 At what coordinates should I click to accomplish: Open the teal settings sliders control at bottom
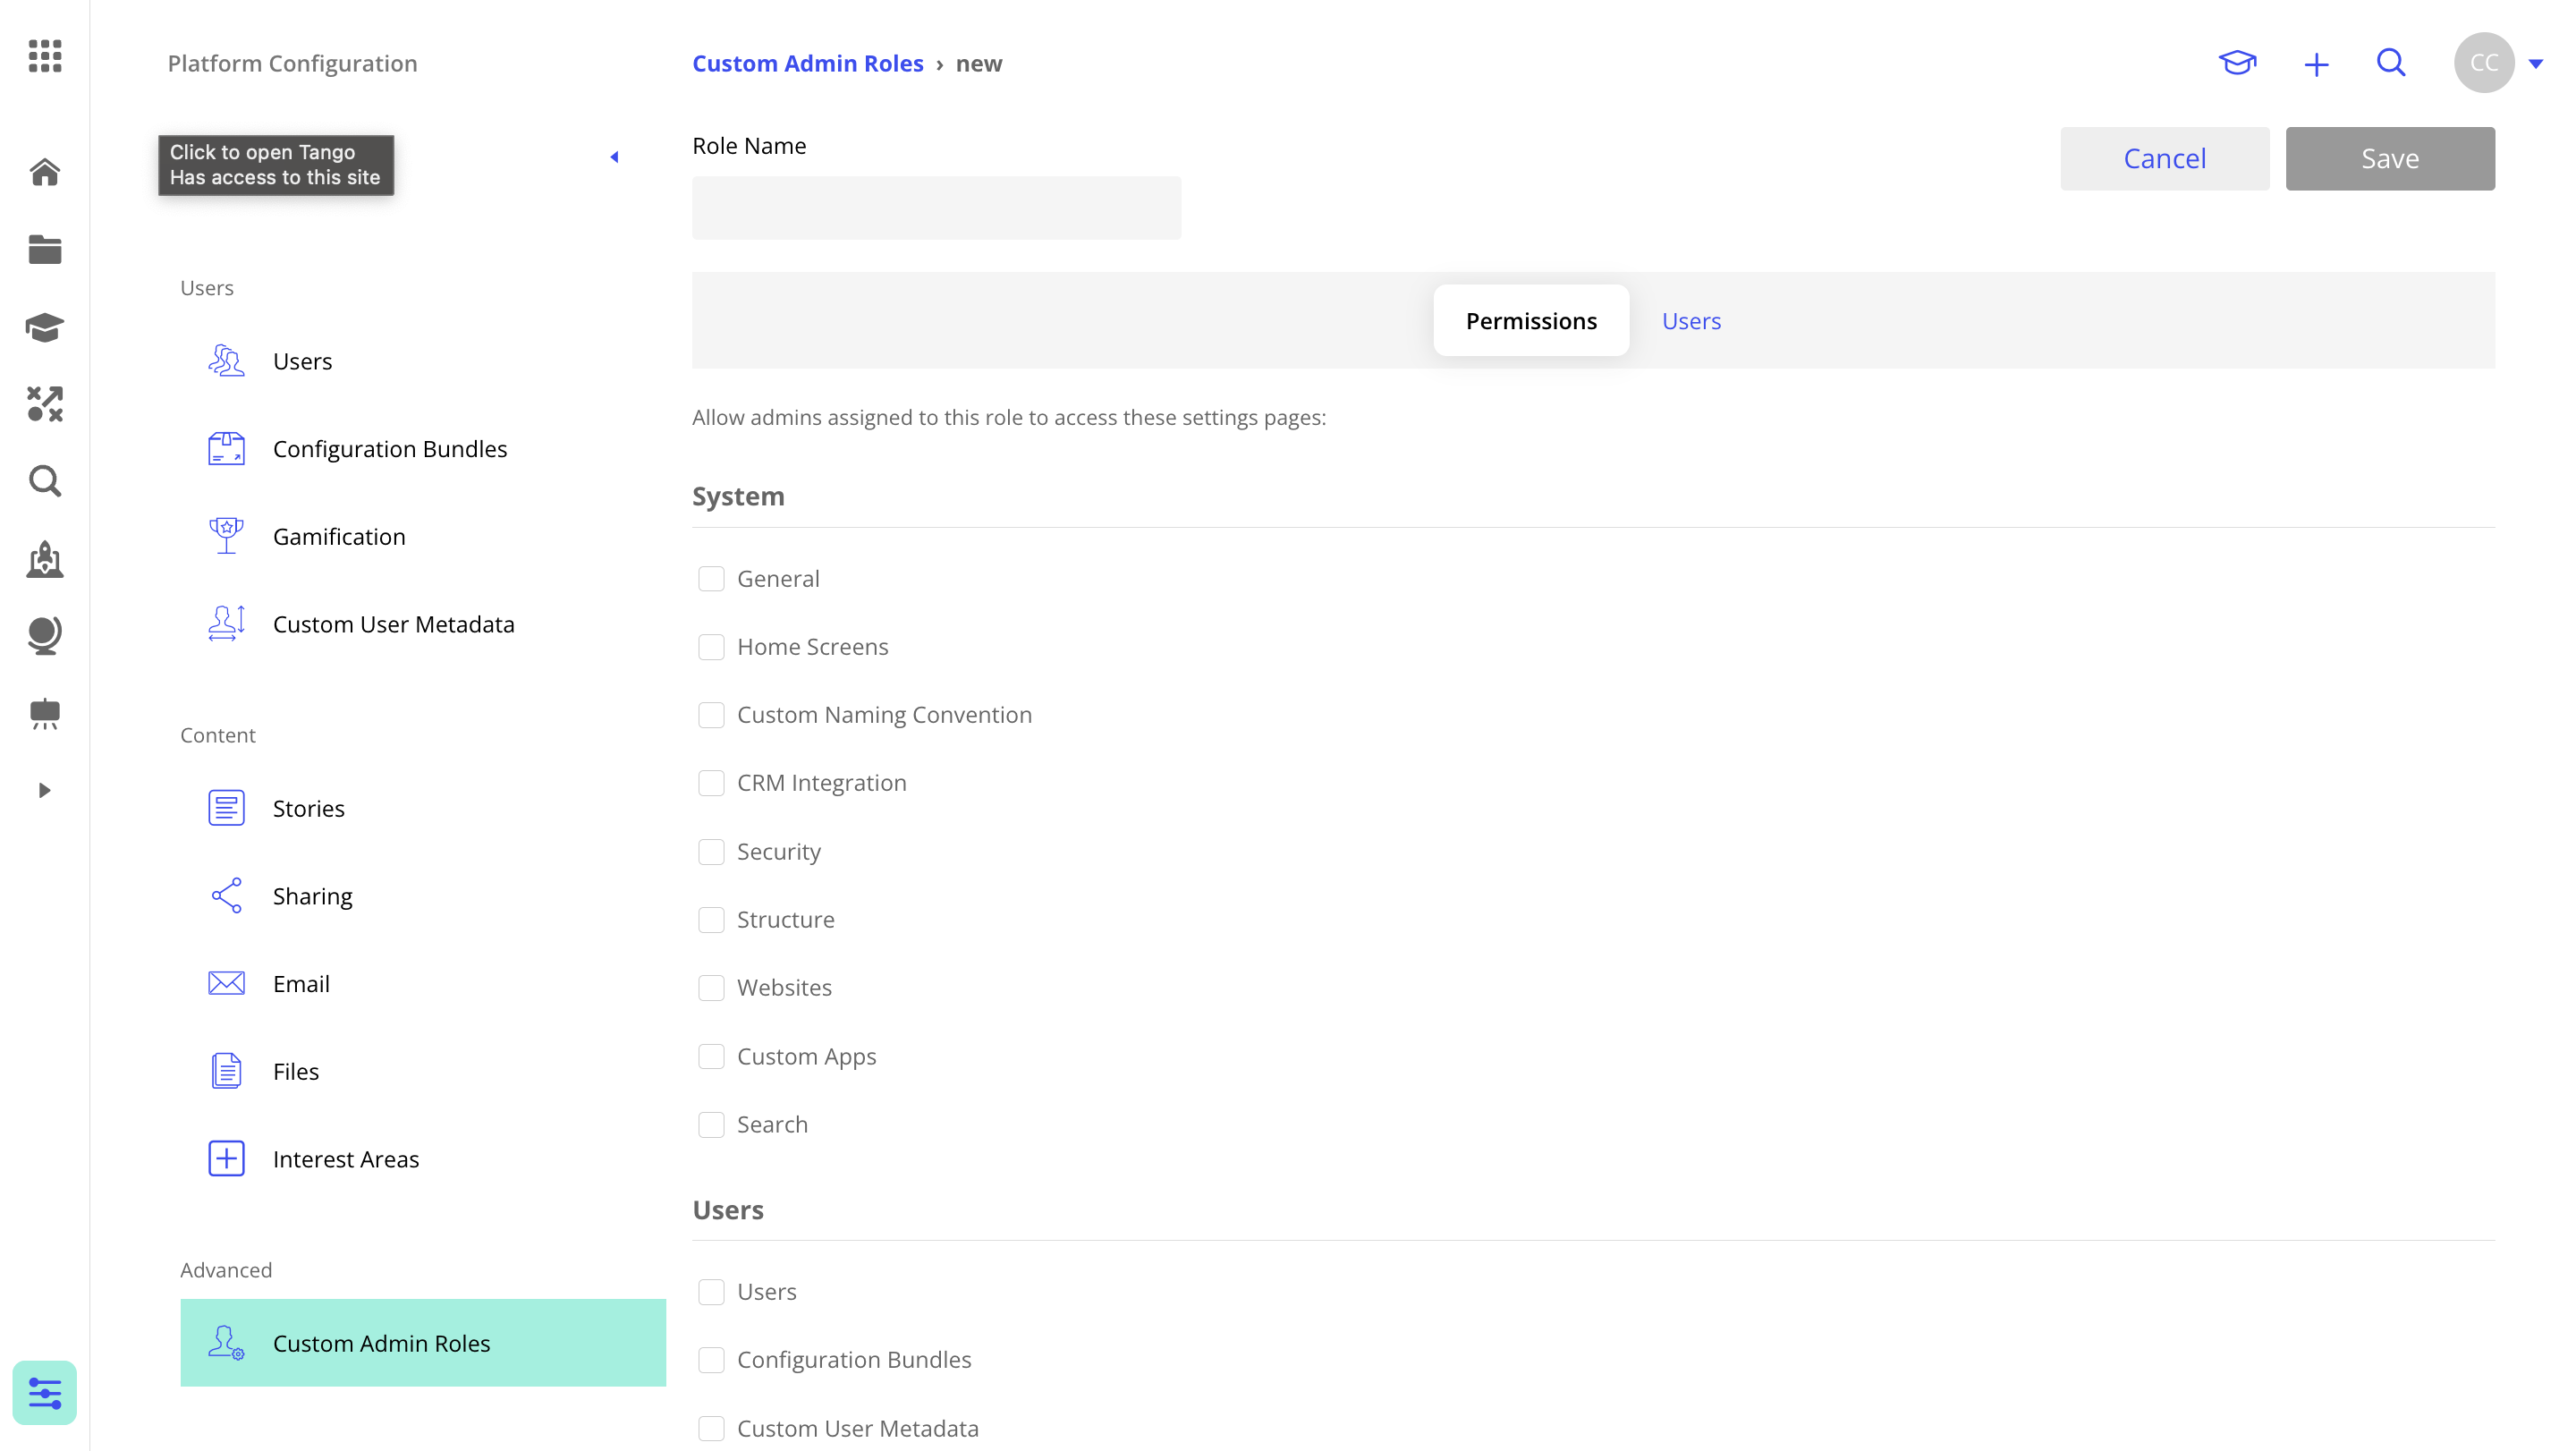[x=44, y=1391]
